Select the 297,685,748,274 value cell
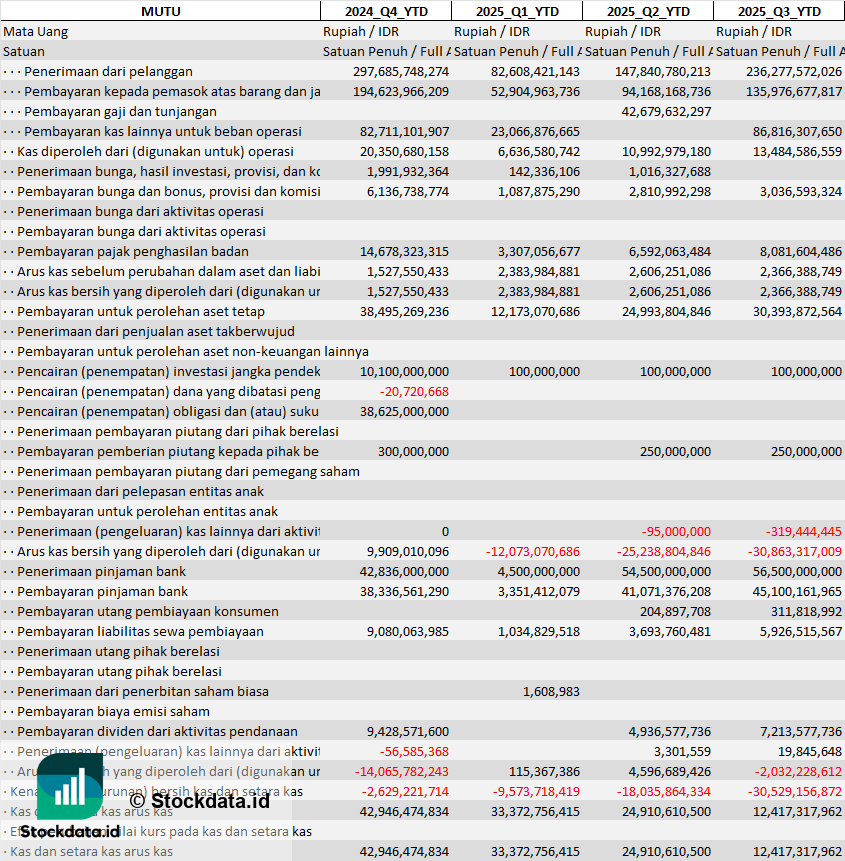Screen dimensions: 845x861 pyautogui.click(x=401, y=71)
